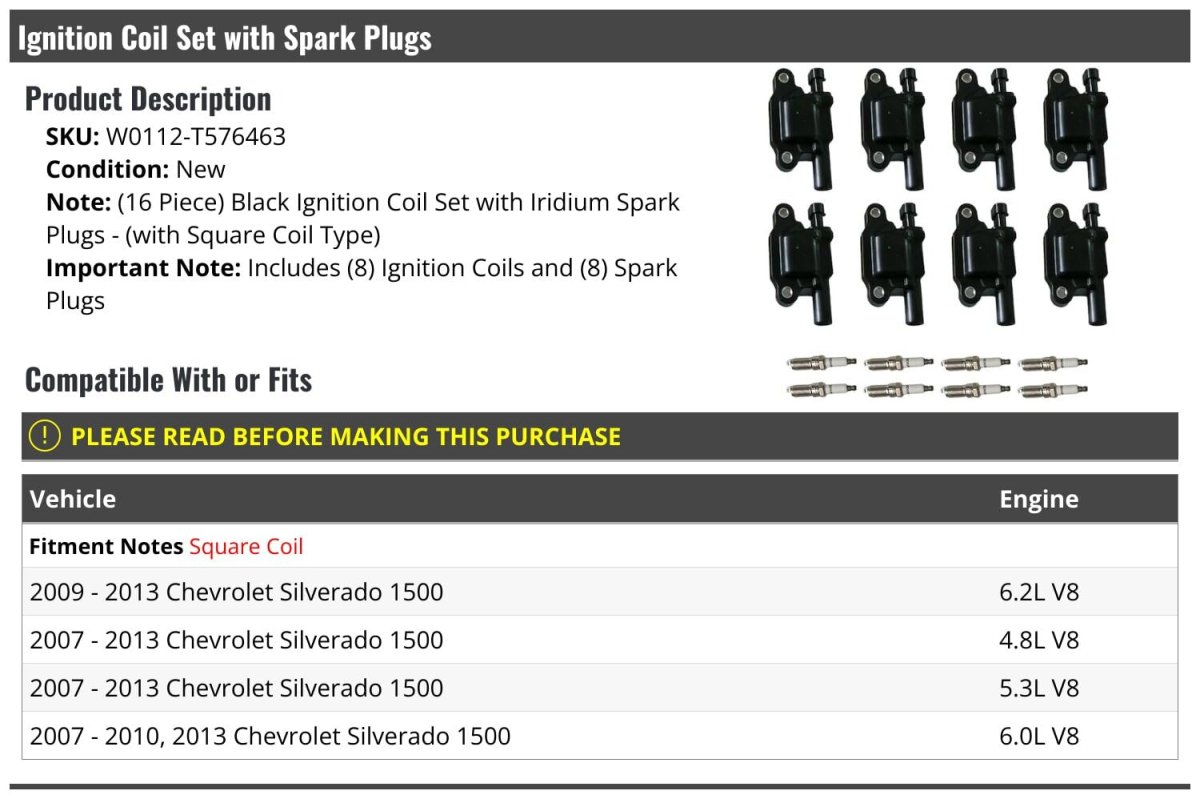The image size is (1200, 799).
Task: Click the last spark plug in lower row
Action: [1053, 390]
